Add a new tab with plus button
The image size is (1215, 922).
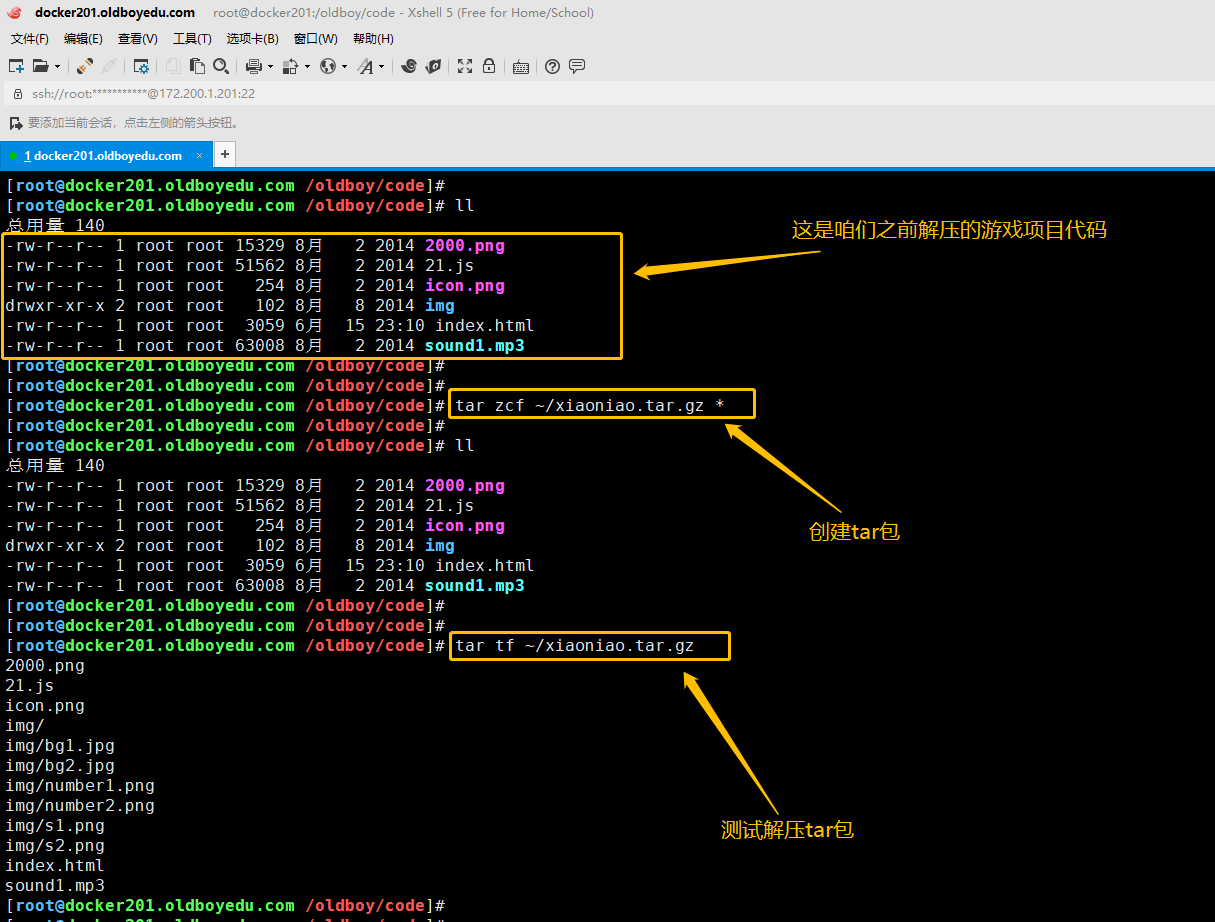tap(225, 155)
